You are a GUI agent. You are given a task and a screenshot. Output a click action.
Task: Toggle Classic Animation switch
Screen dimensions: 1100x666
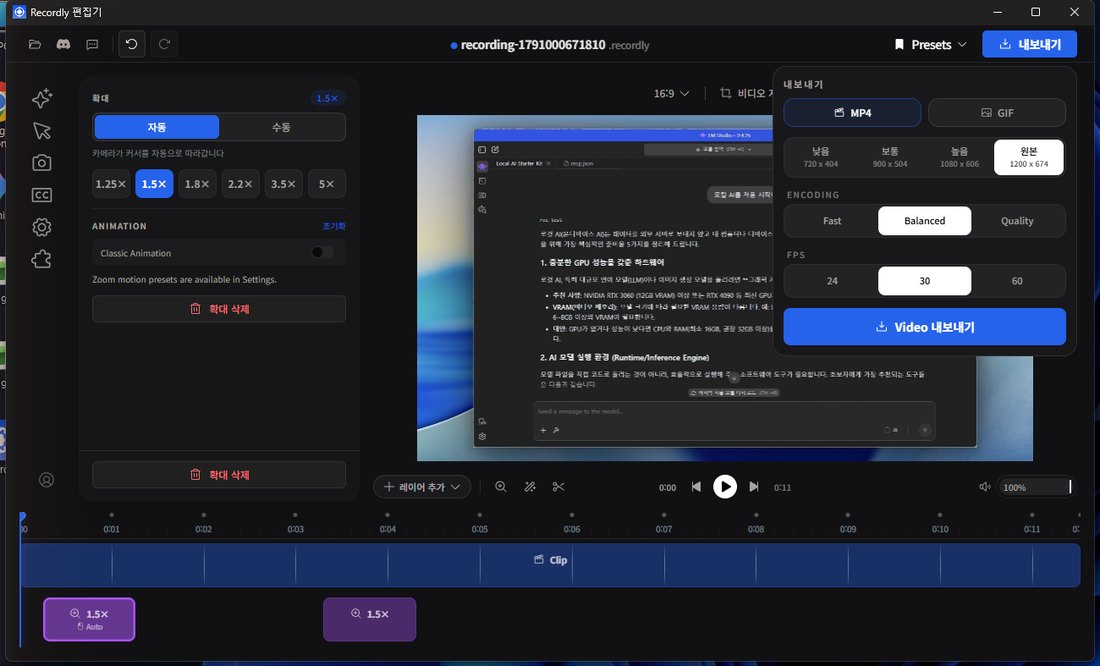pyautogui.click(x=322, y=253)
